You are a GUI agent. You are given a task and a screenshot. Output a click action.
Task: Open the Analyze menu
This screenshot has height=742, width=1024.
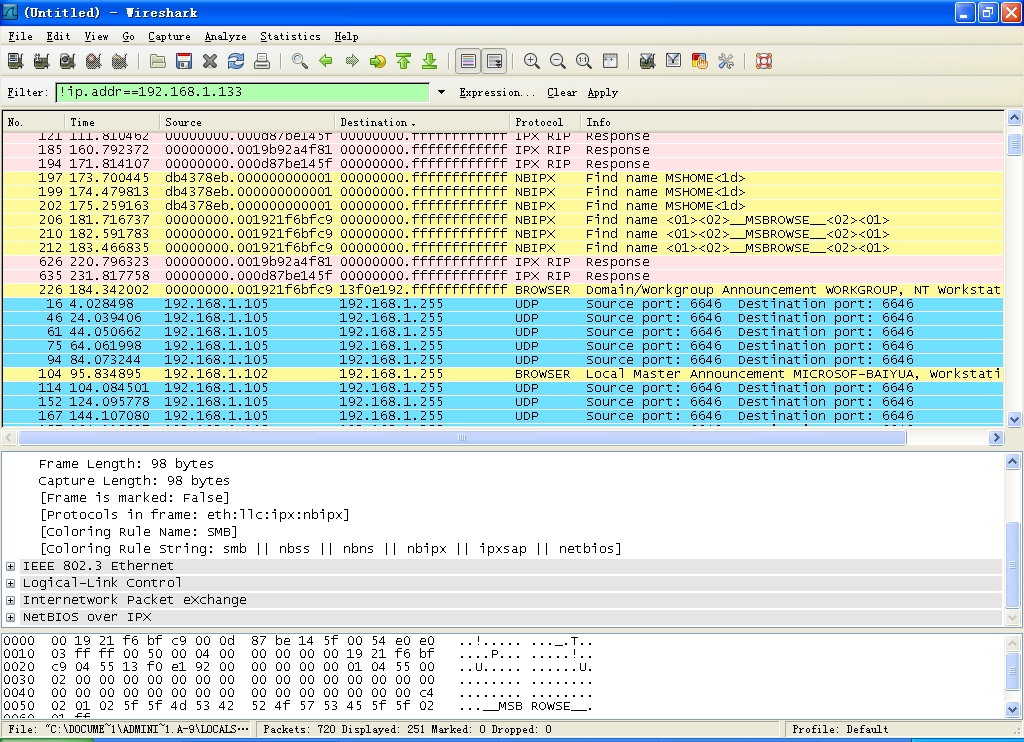[225, 36]
